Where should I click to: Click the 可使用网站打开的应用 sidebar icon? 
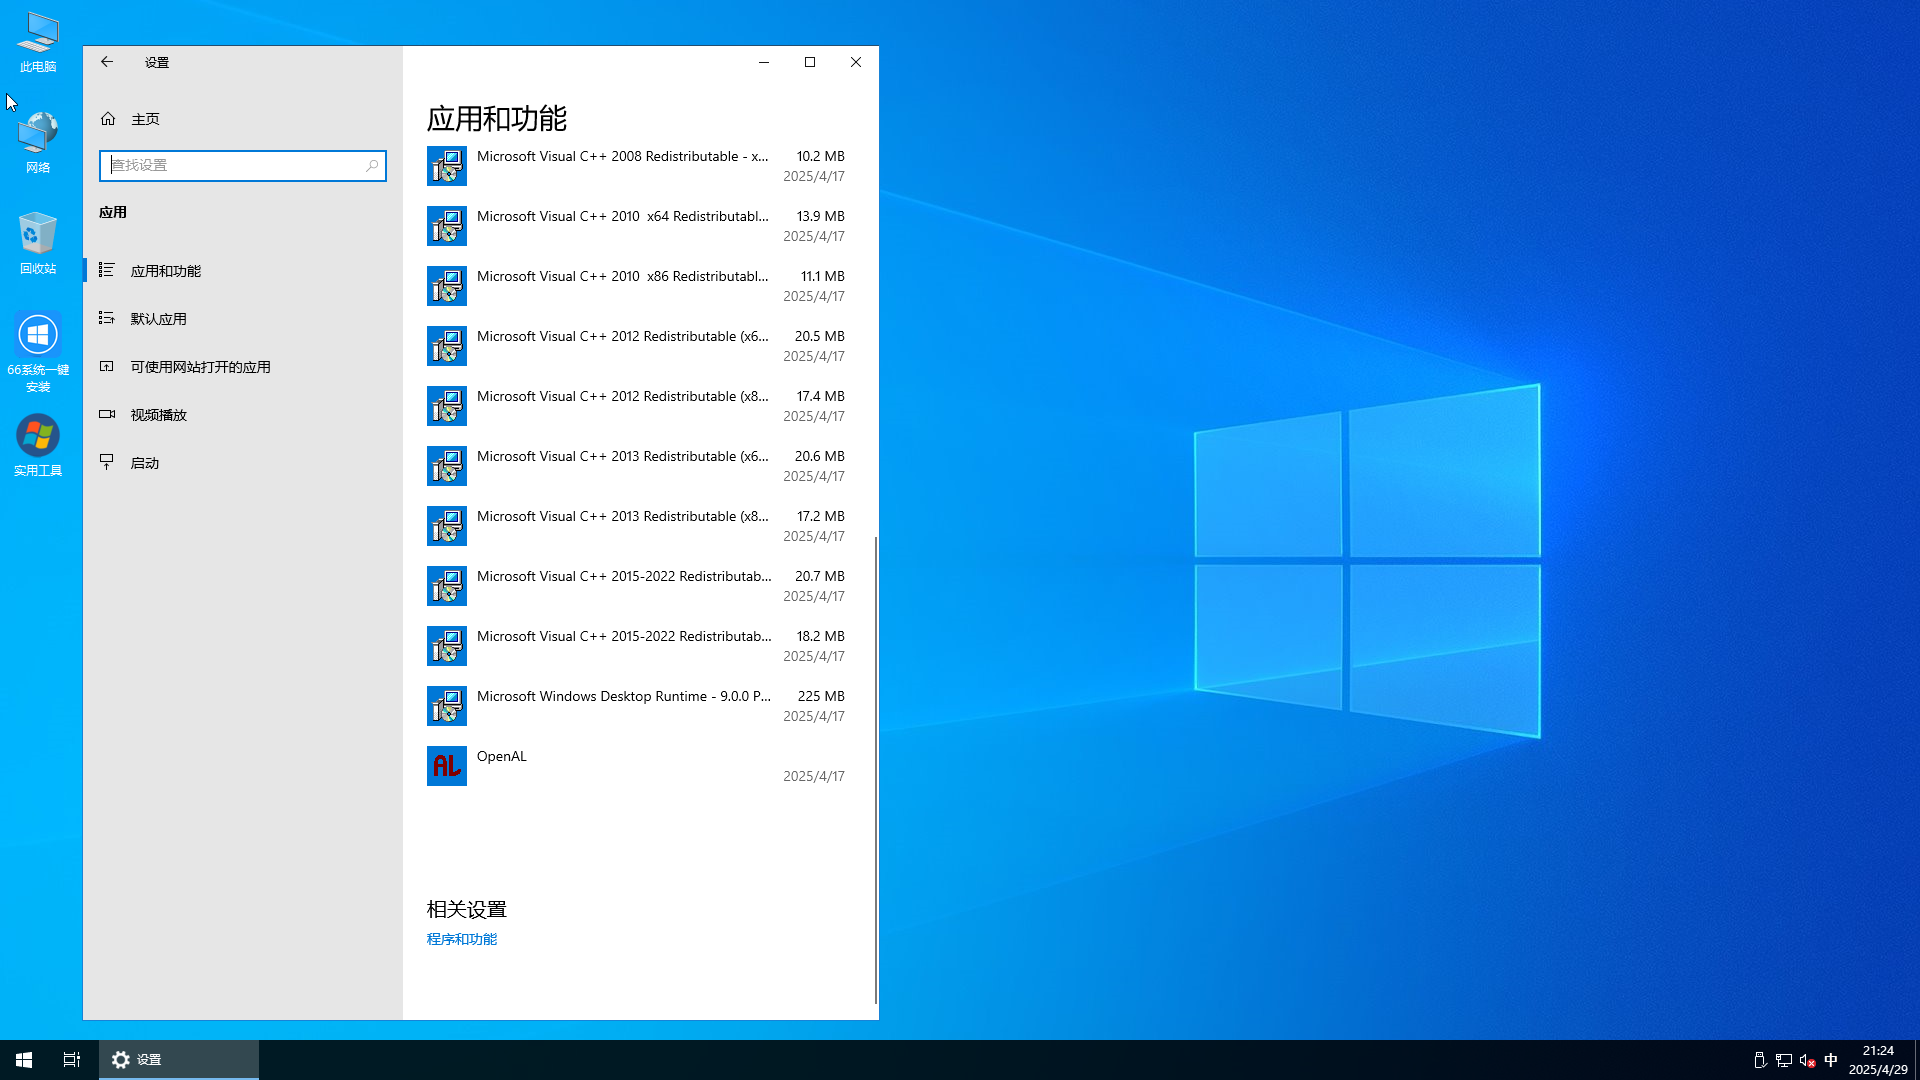[107, 366]
